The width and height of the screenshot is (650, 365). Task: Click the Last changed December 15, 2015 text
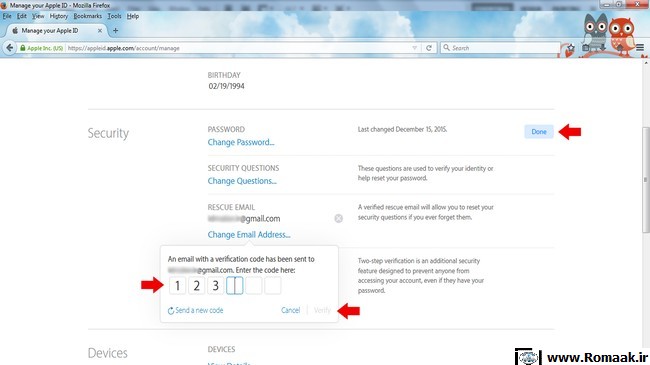click(x=402, y=129)
